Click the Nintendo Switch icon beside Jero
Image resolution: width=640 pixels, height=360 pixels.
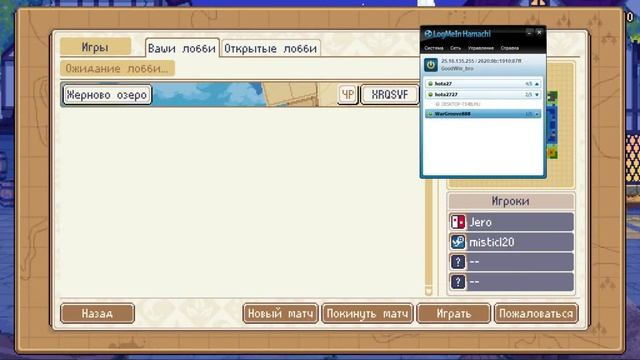(458, 222)
